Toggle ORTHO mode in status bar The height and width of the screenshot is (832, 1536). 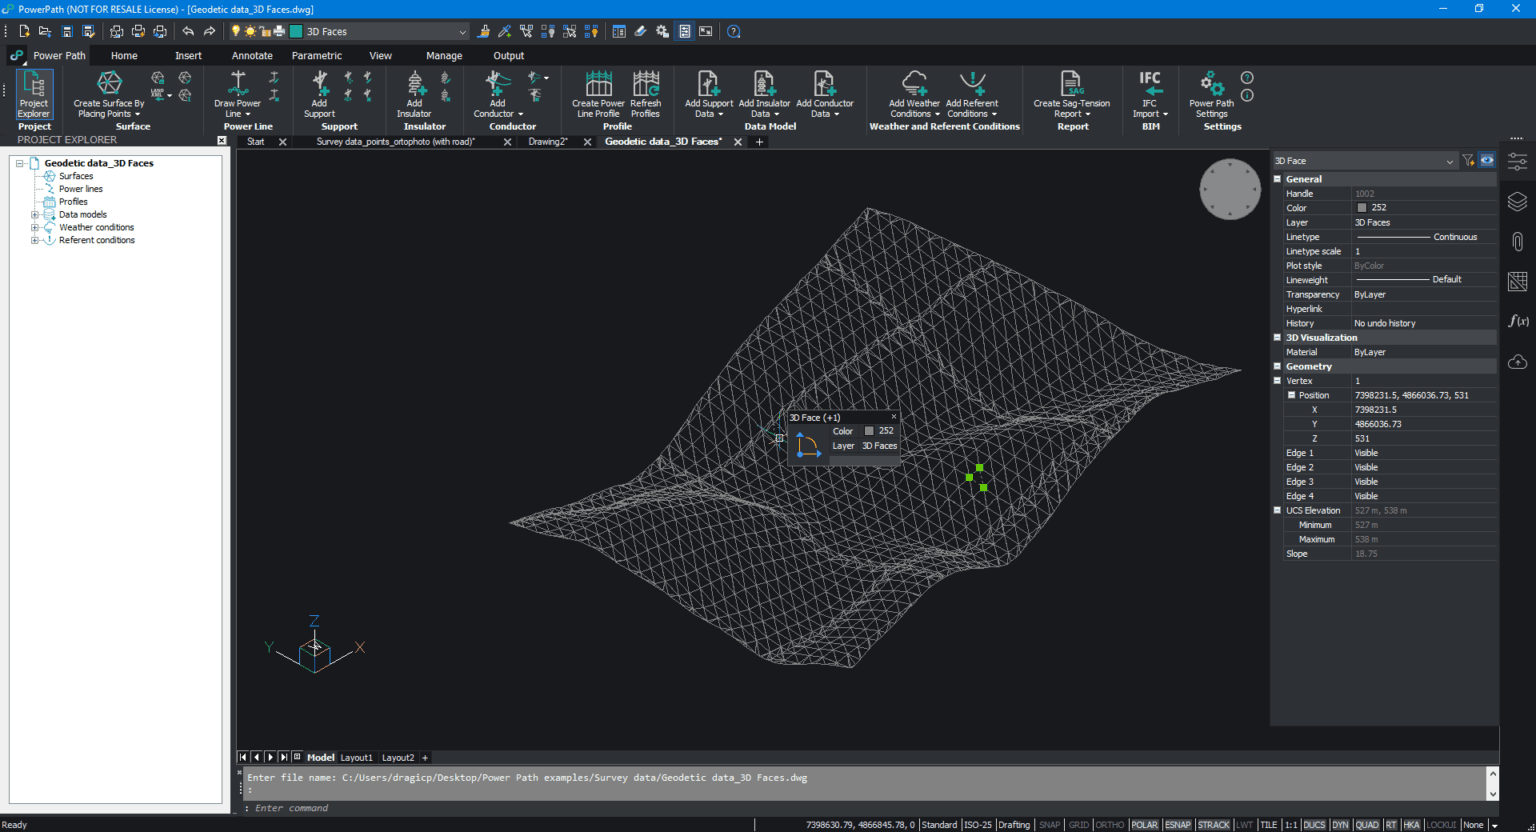tap(1110, 825)
